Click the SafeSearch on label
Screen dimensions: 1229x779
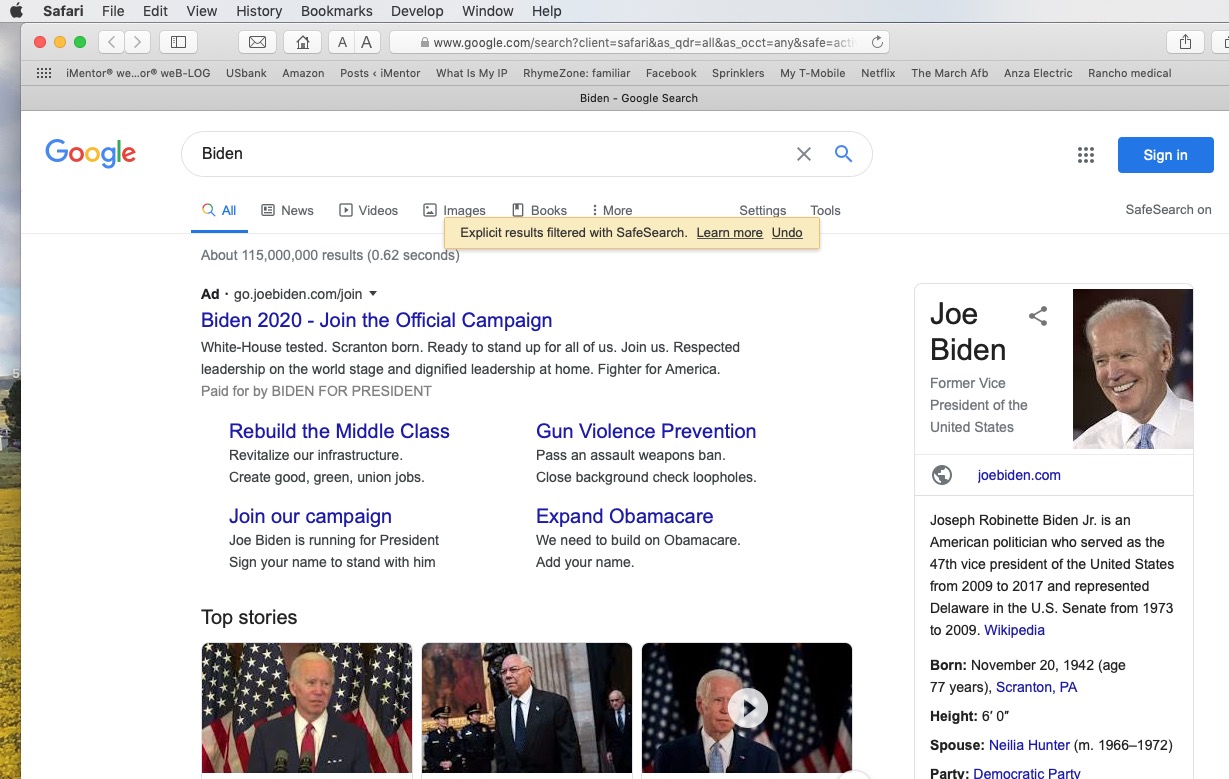click(1168, 209)
